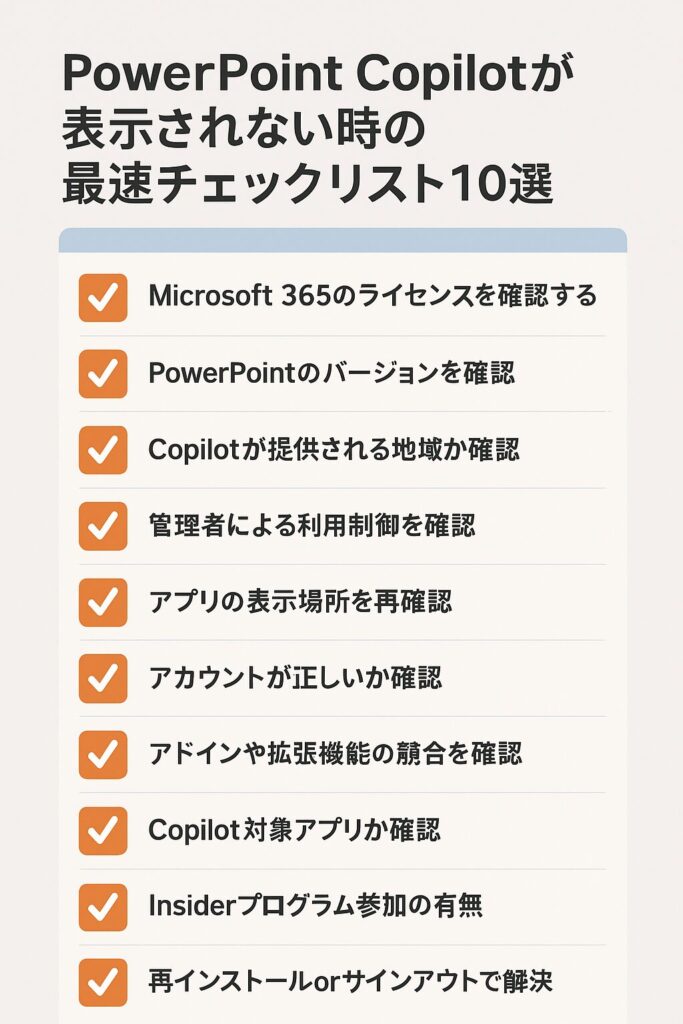Click the アカウントが正しいか確認 text
The width and height of the screenshot is (683, 1024).
295,678
